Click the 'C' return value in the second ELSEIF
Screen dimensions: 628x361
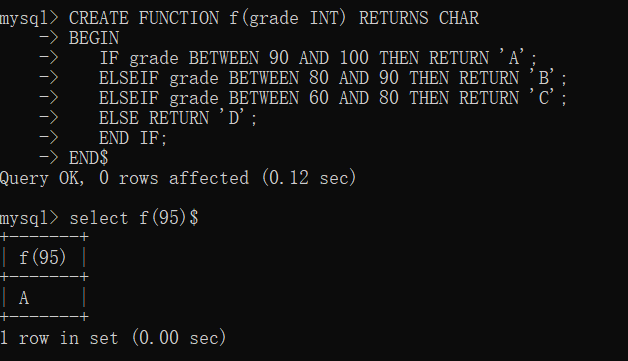click(x=542, y=97)
